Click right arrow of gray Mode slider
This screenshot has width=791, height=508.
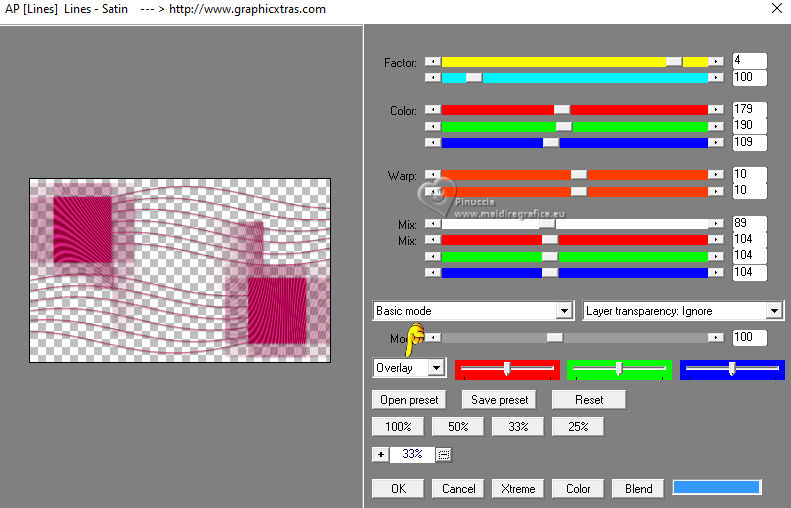[x=716, y=337]
